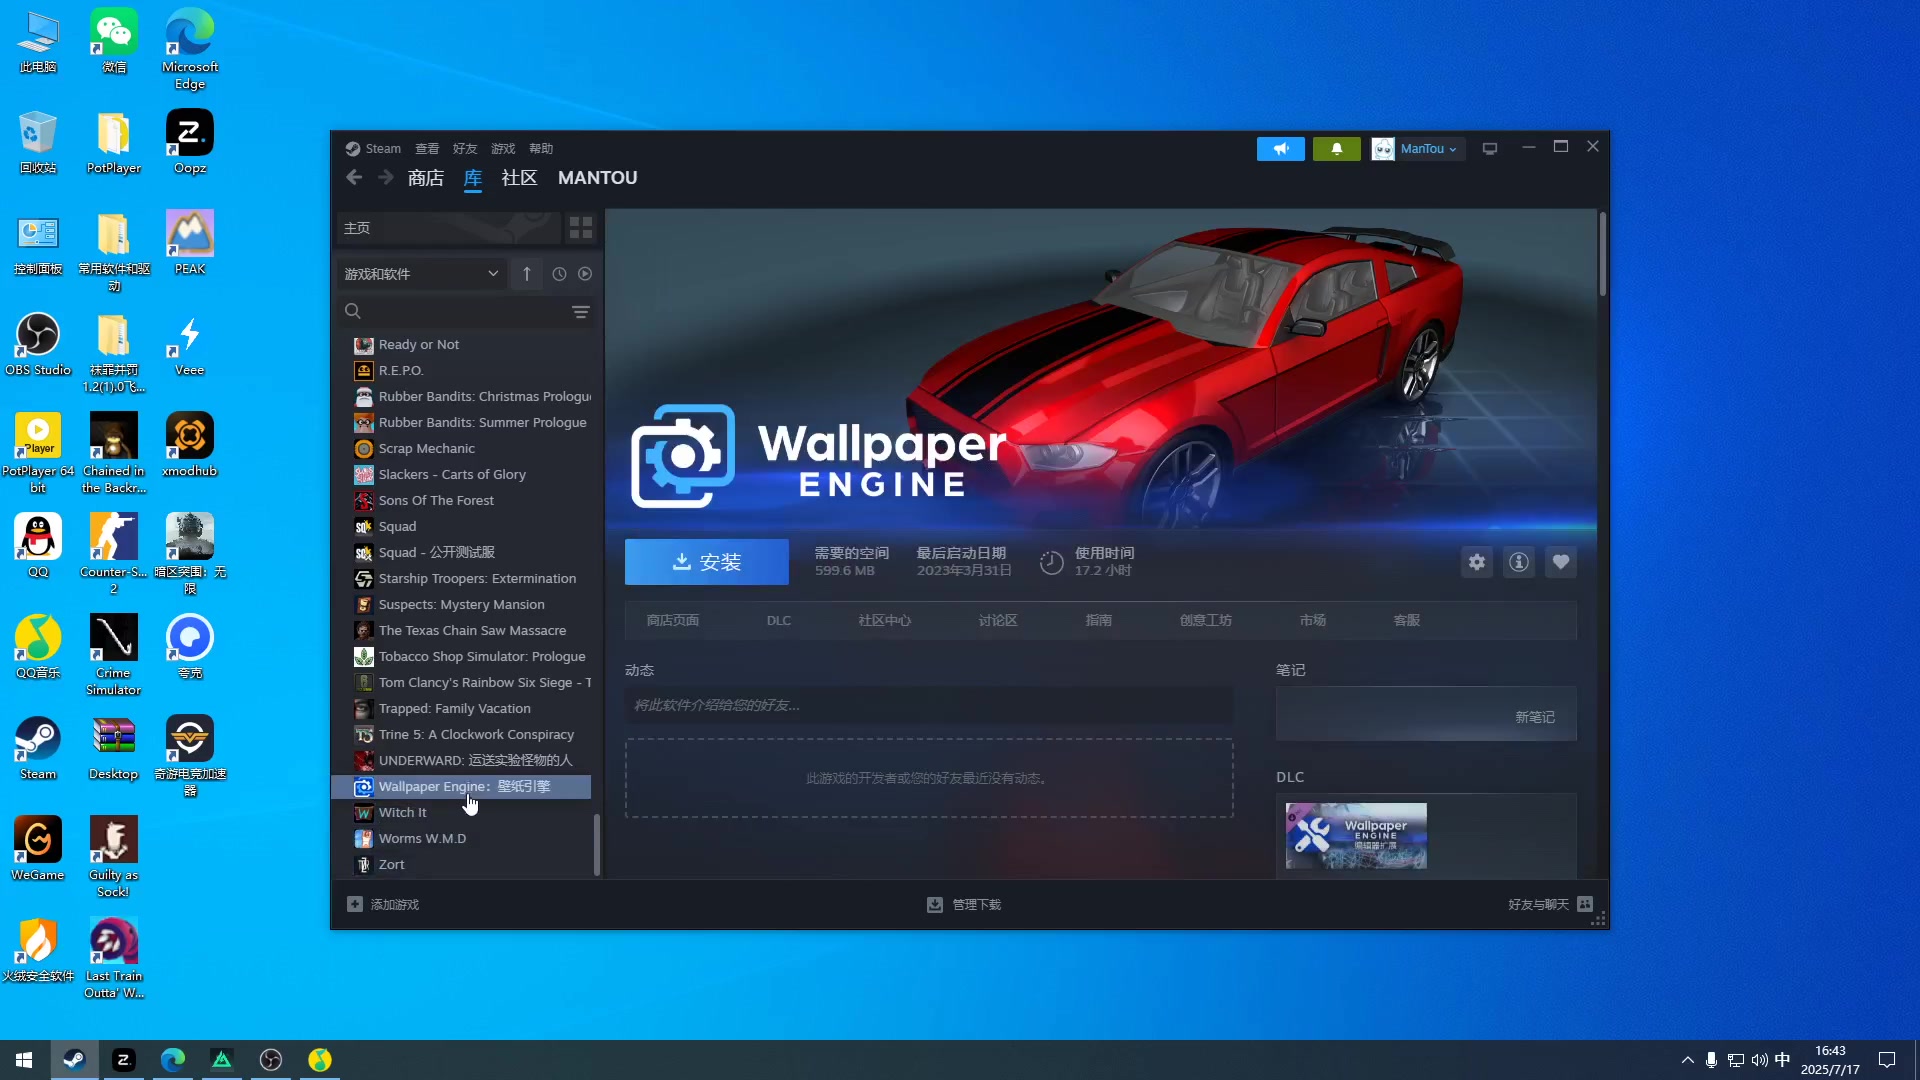Screen dimensions: 1920x1080
Task: Click the Windows Start button
Action: click(24, 1060)
